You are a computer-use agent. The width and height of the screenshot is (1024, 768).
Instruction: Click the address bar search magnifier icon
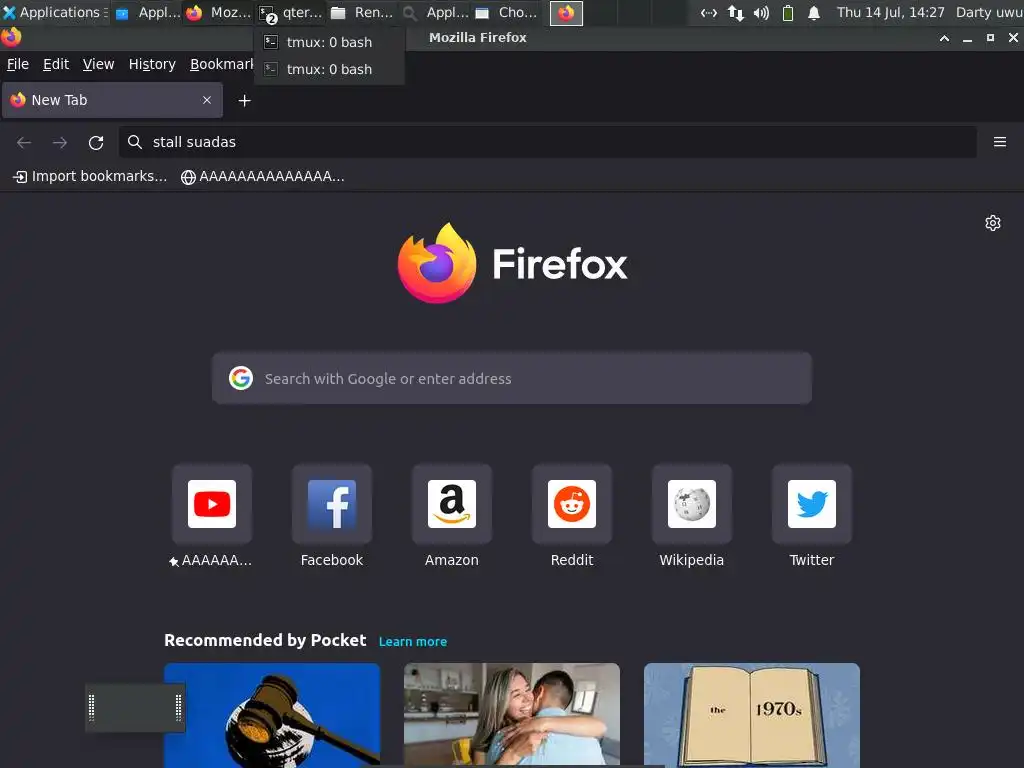point(135,142)
